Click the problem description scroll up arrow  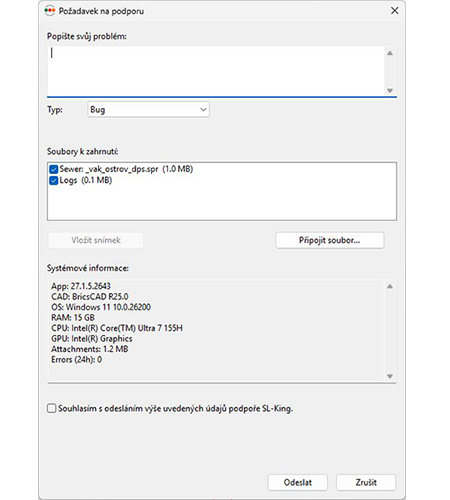point(390,53)
